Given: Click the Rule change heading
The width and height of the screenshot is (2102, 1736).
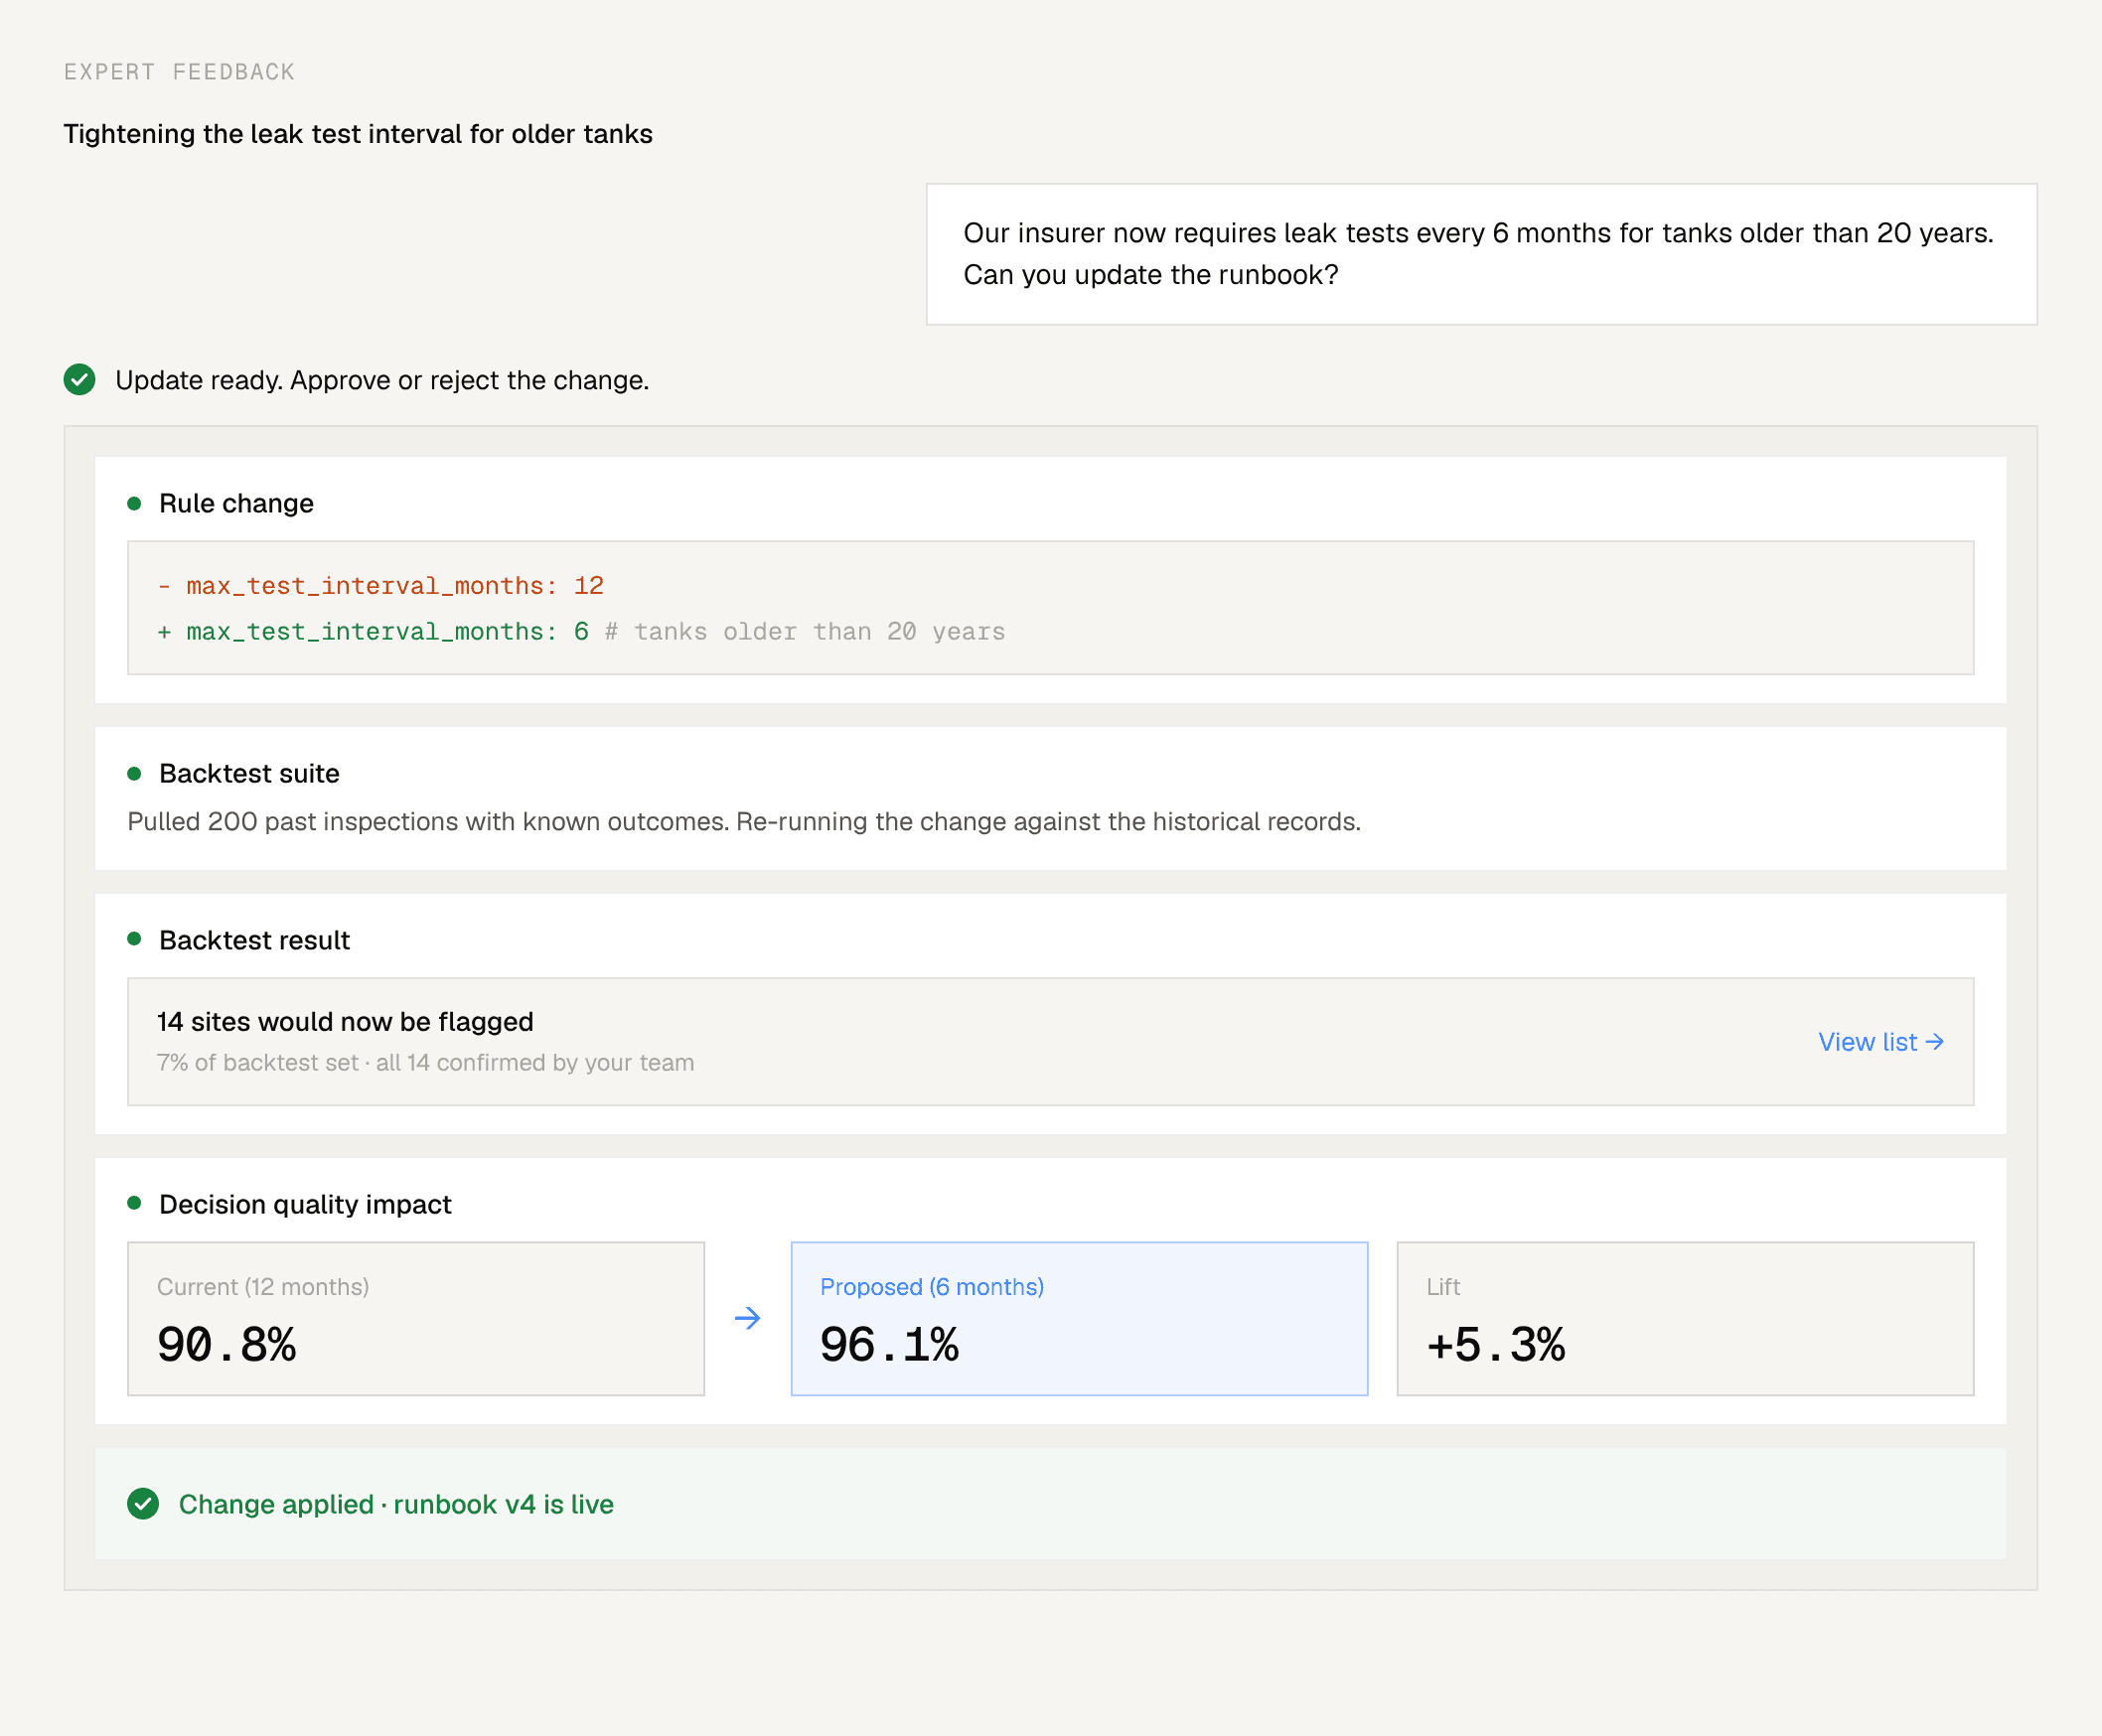Looking at the screenshot, I should pyautogui.click(x=236, y=503).
